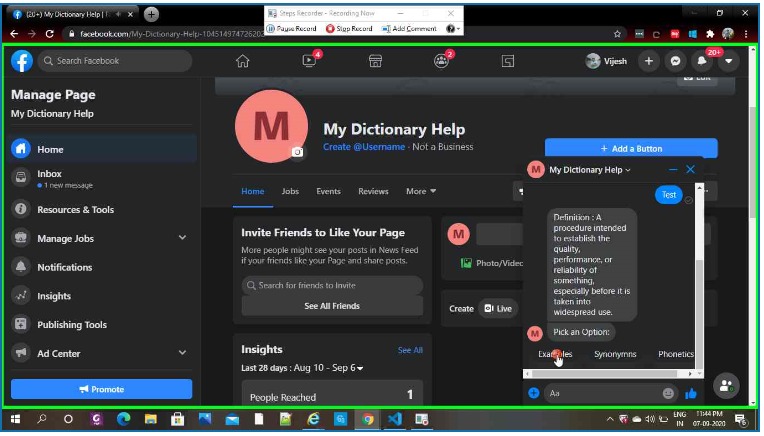The image size is (764, 436).
Task: Minimize the My Dictionary Help chat
Action: (673, 170)
